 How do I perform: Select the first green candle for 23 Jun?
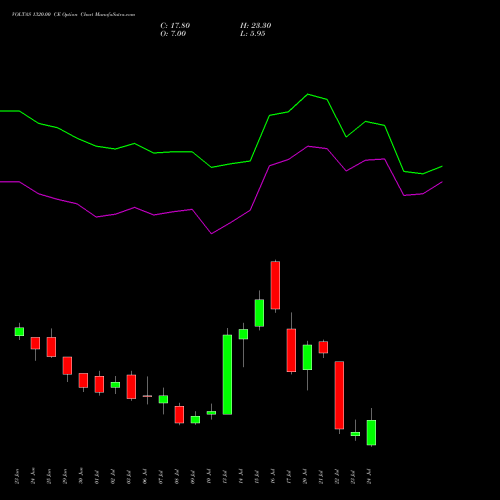[x=19, y=332]
